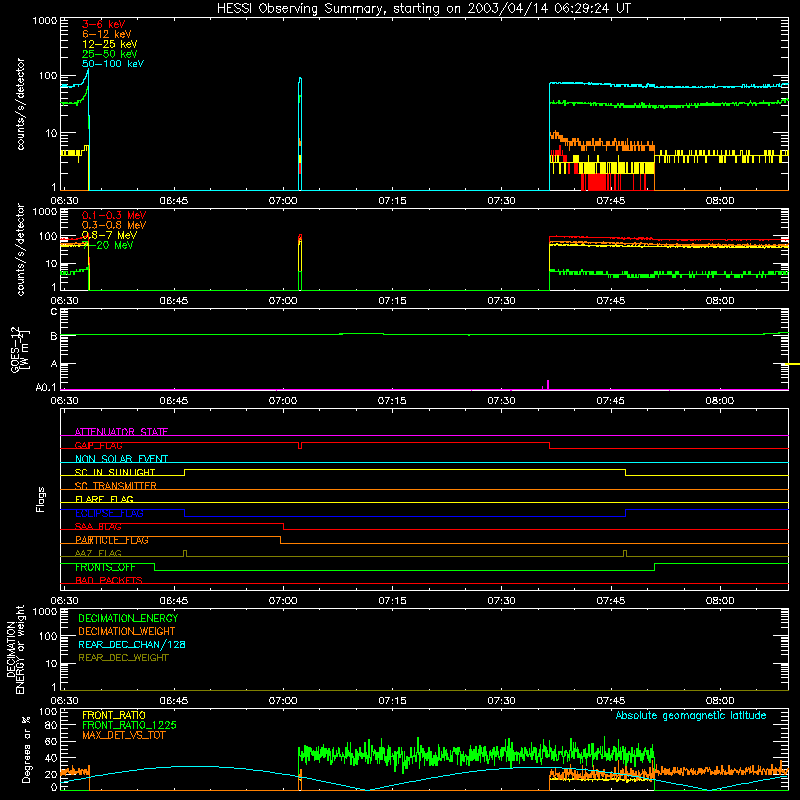Image resolution: width=800 pixels, height=800 pixels.
Task: Click the 07:00 tick under the top keV panel
Action: (283, 201)
